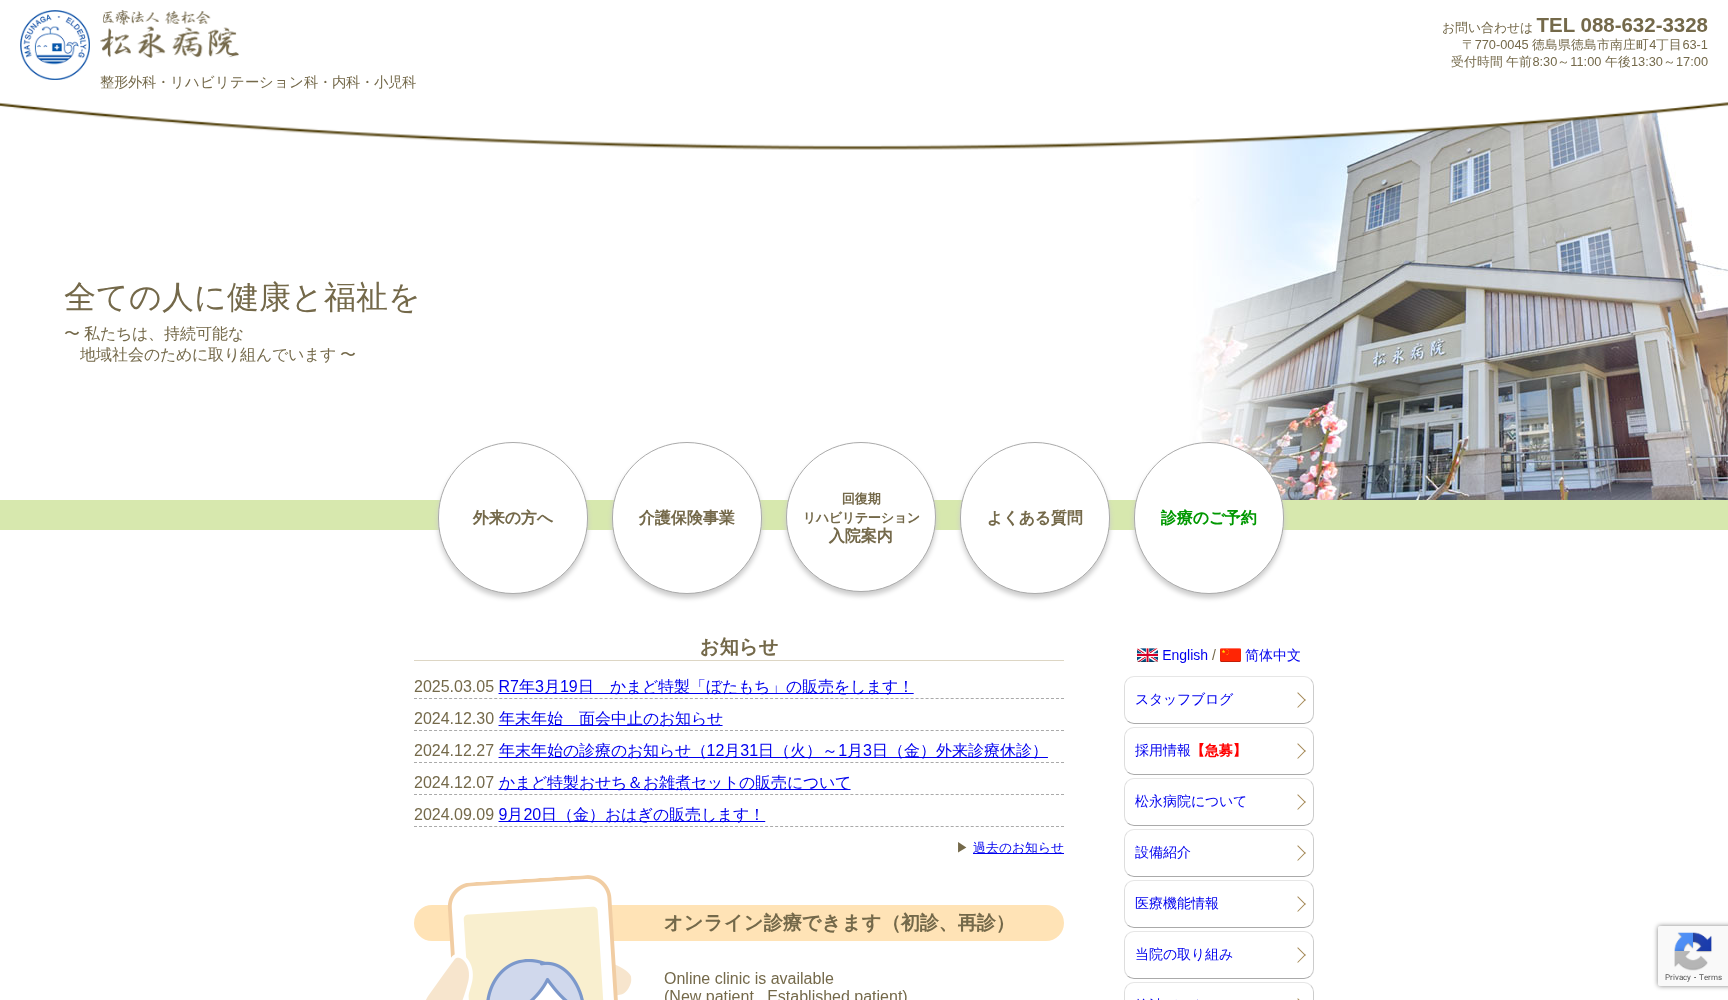Click date 2024.12.30 in news list
The height and width of the screenshot is (1000, 1728).
click(x=454, y=719)
